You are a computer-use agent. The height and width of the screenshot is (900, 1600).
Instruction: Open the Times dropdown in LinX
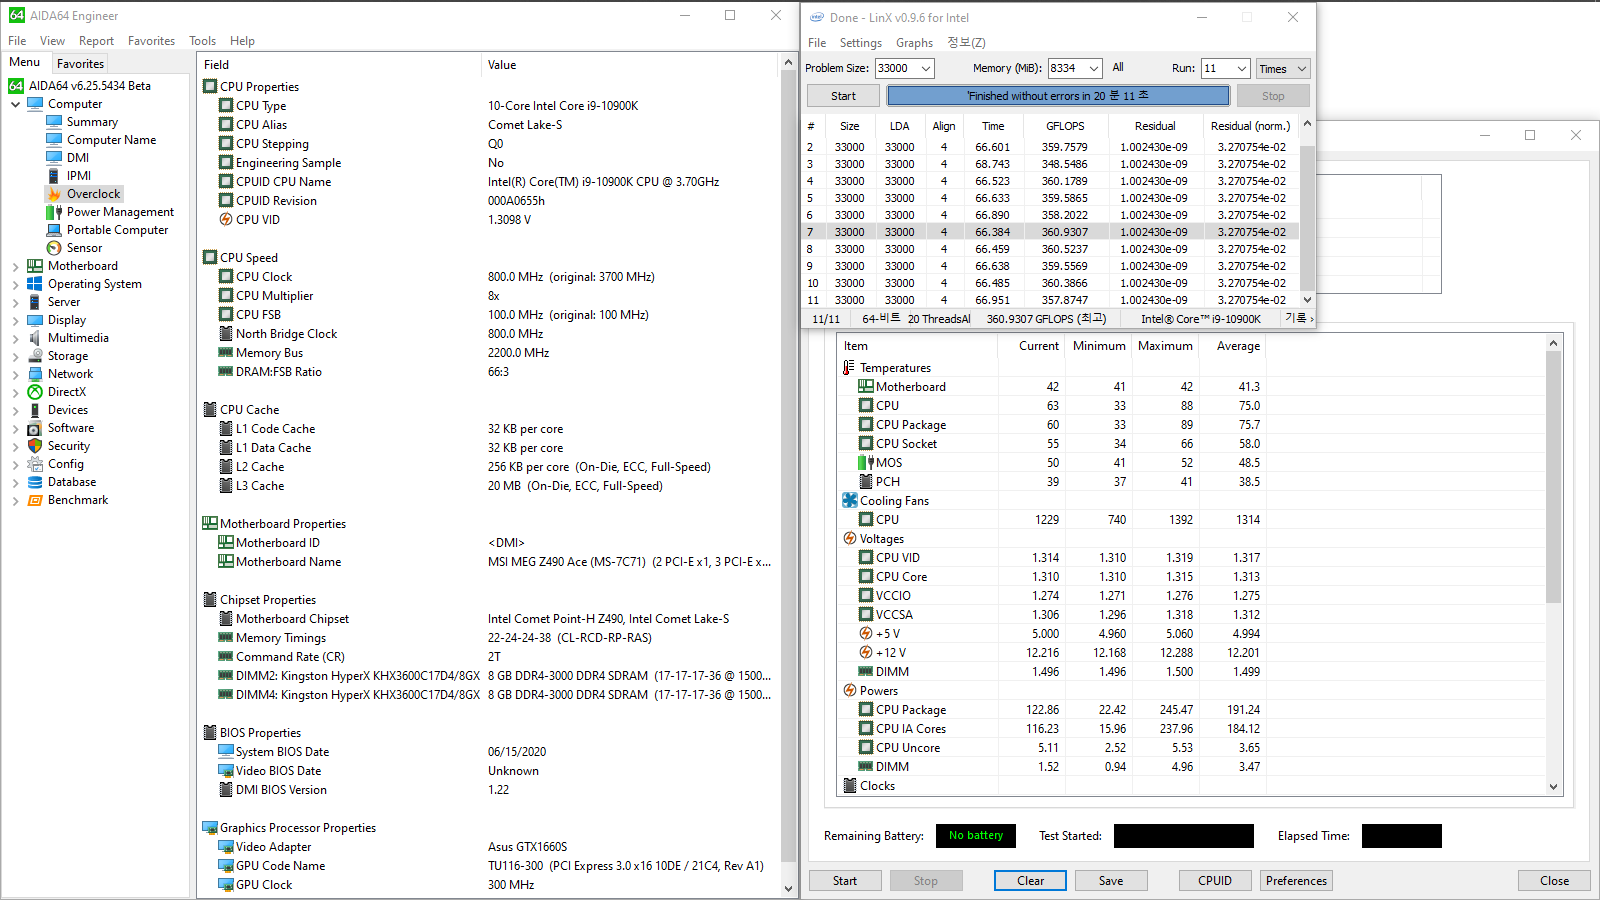(1283, 69)
